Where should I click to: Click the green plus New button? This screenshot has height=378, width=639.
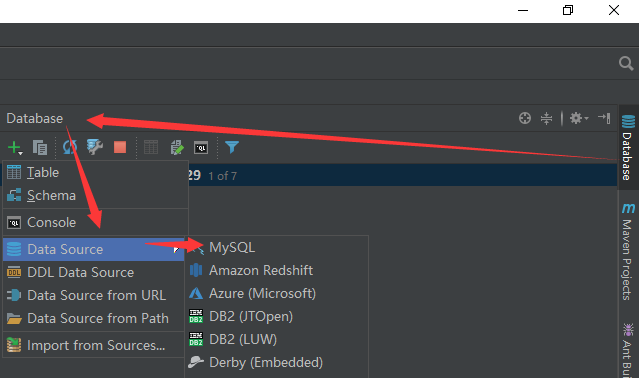(14, 147)
